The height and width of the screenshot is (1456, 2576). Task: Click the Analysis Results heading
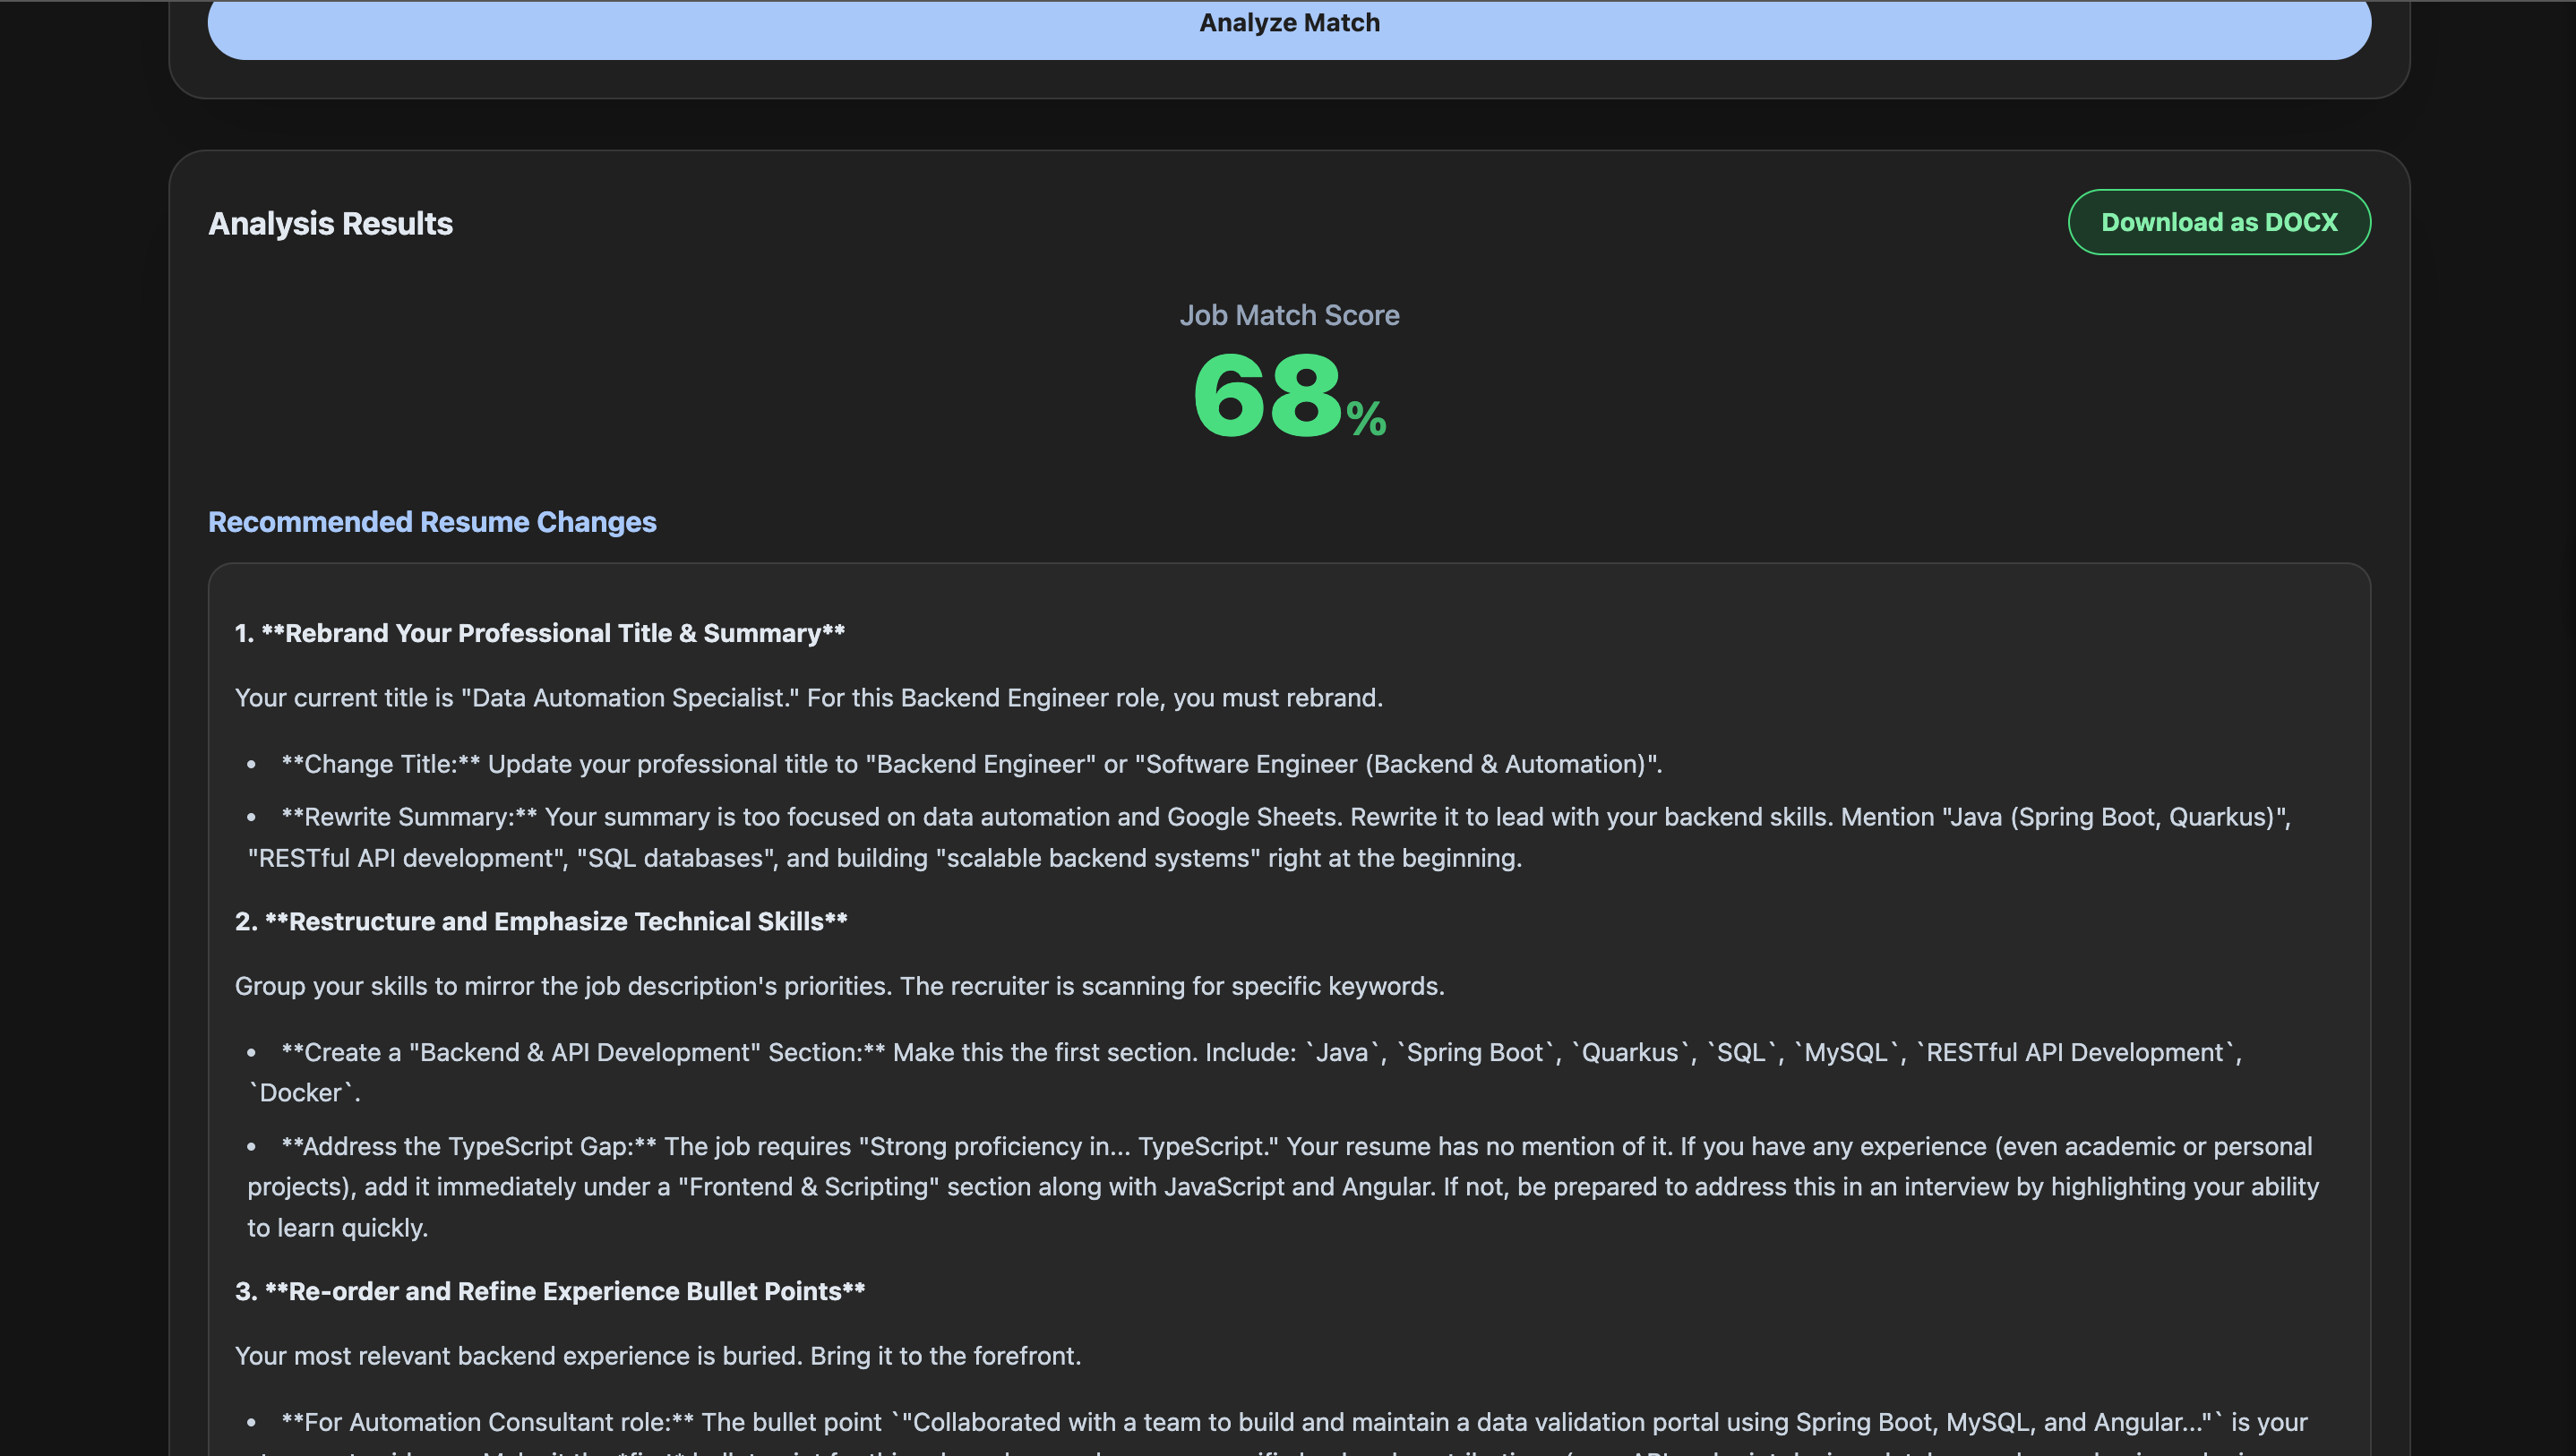pos(330,223)
